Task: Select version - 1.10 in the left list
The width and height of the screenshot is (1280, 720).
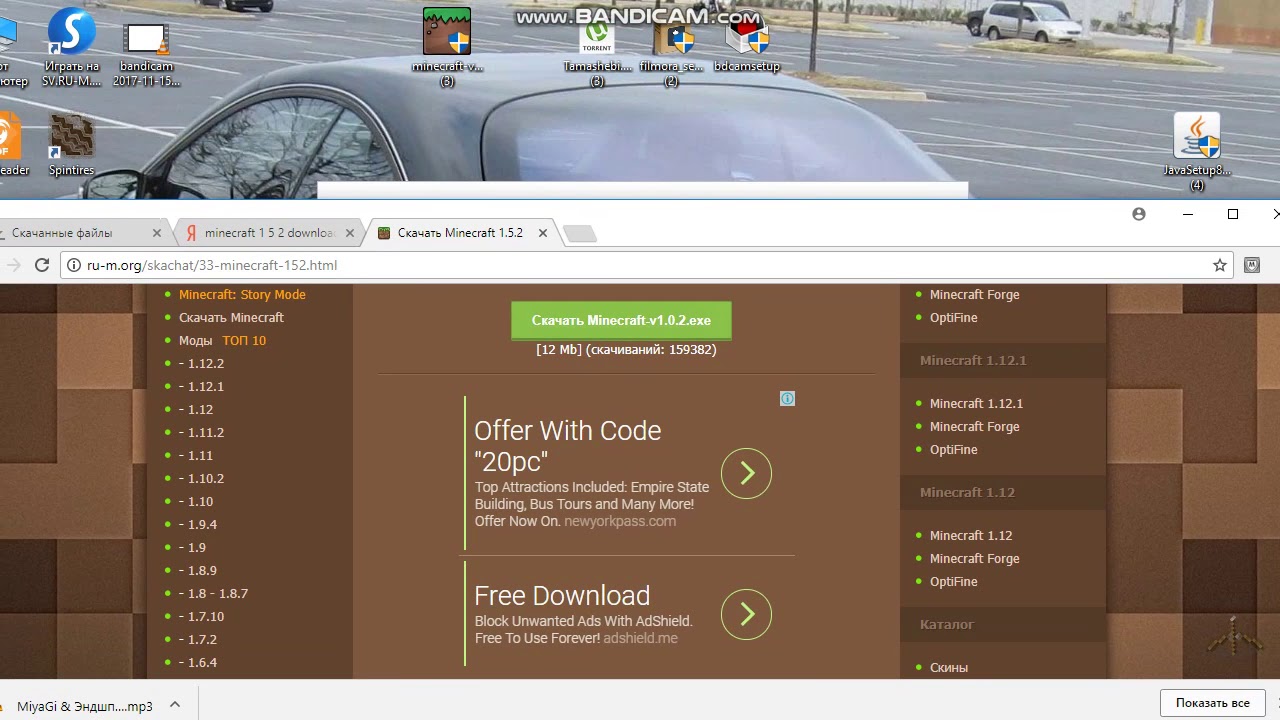Action: [x=196, y=501]
